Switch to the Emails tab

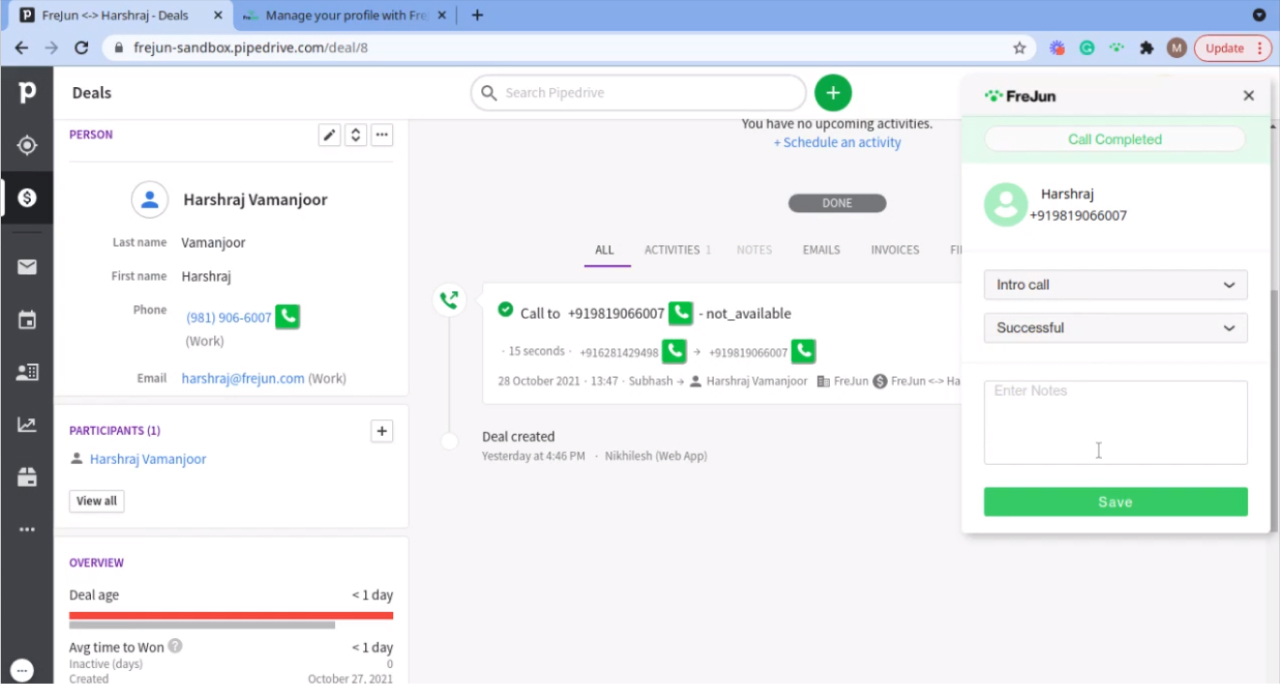click(x=821, y=250)
